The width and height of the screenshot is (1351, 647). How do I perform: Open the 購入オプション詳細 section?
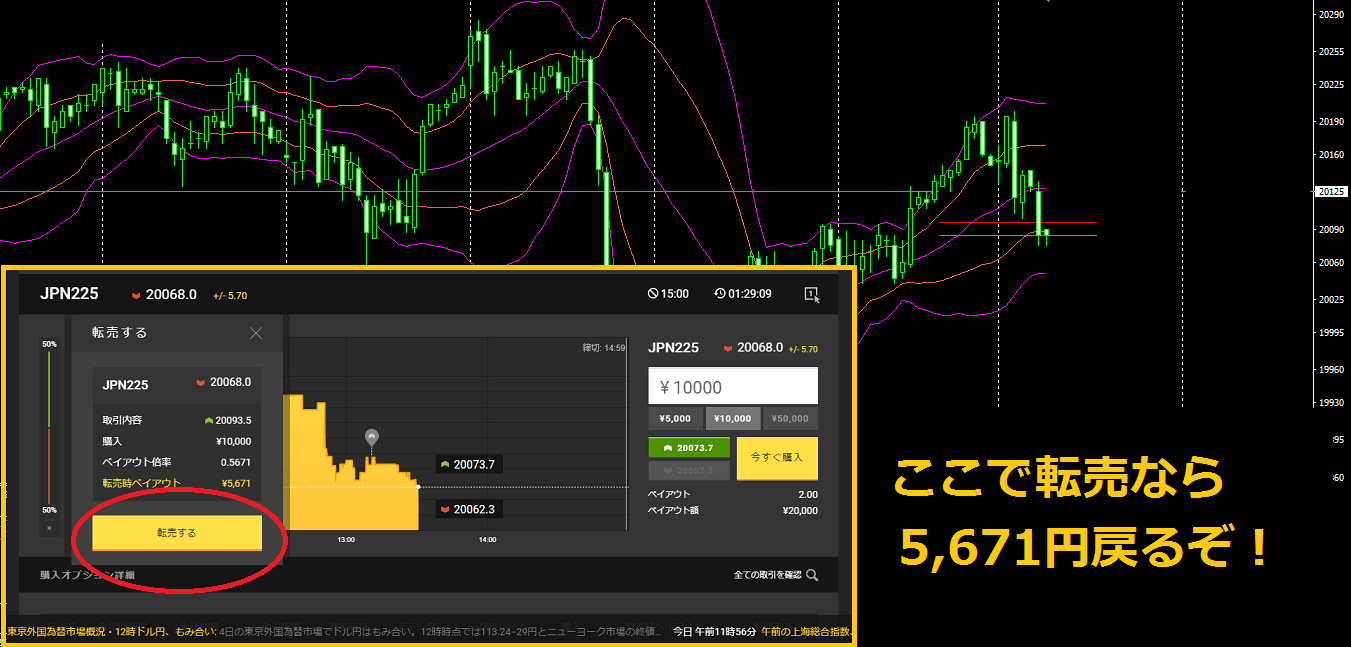[x=87, y=575]
